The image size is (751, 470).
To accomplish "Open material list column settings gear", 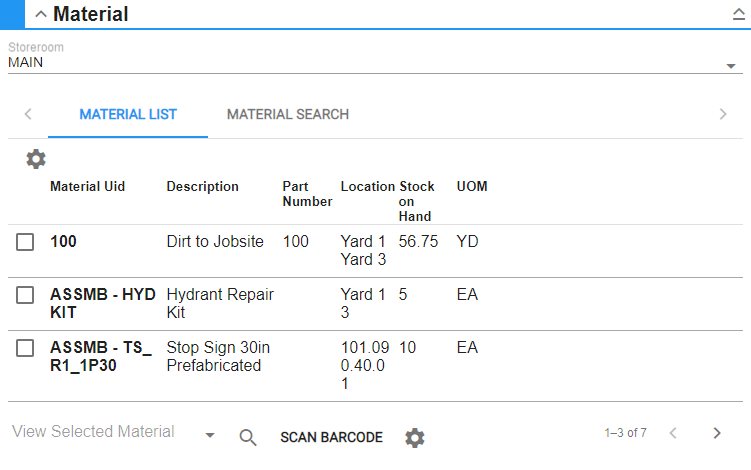I will pyautogui.click(x=36, y=159).
